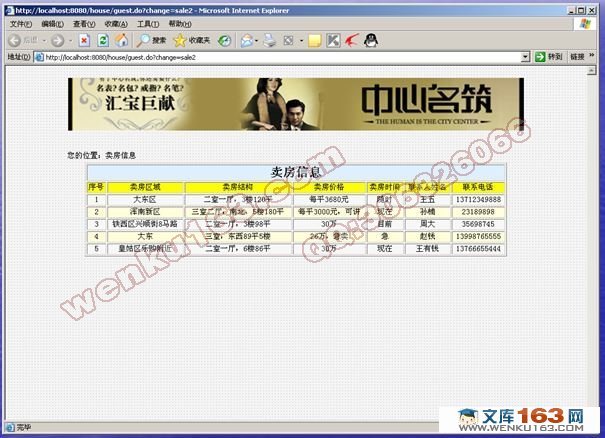Open the 文件(F) menu
The height and width of the screenshot is (438, 605).
tap(21, 24)
